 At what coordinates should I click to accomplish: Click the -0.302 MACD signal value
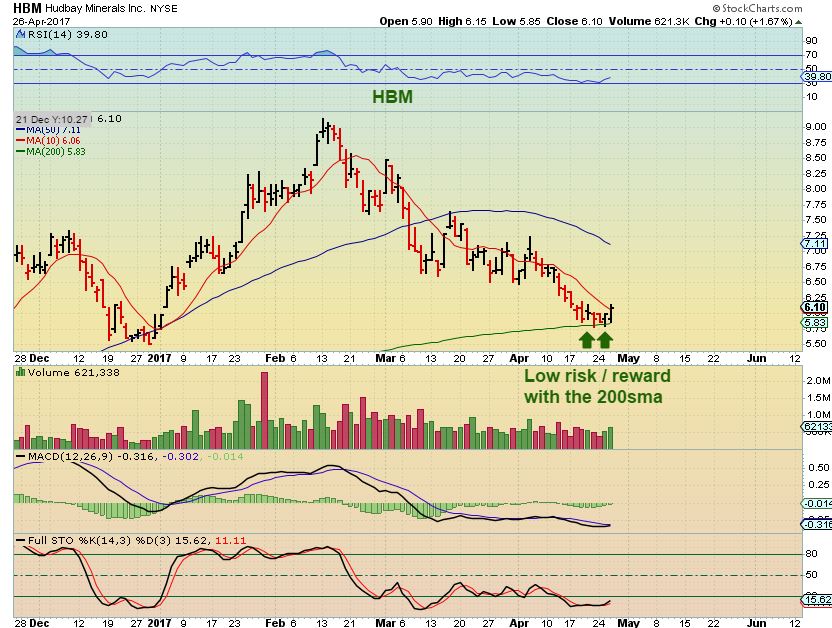click(180, 456)
